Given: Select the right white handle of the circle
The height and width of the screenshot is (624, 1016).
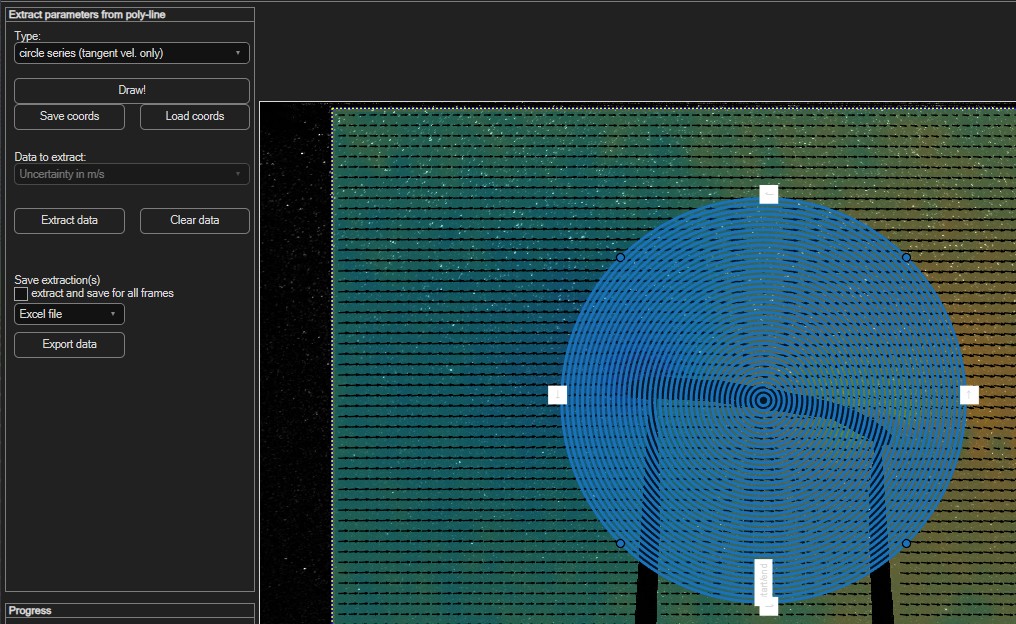Looking at the screenshot, I should [x=969, y=395].
